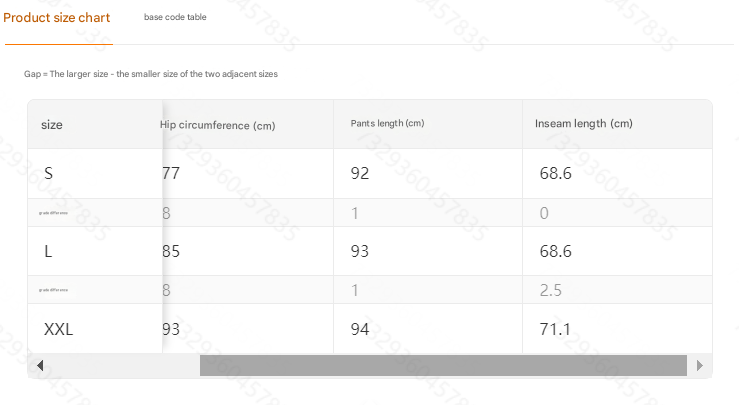Open the Product size chart tab

pos(57,18)
